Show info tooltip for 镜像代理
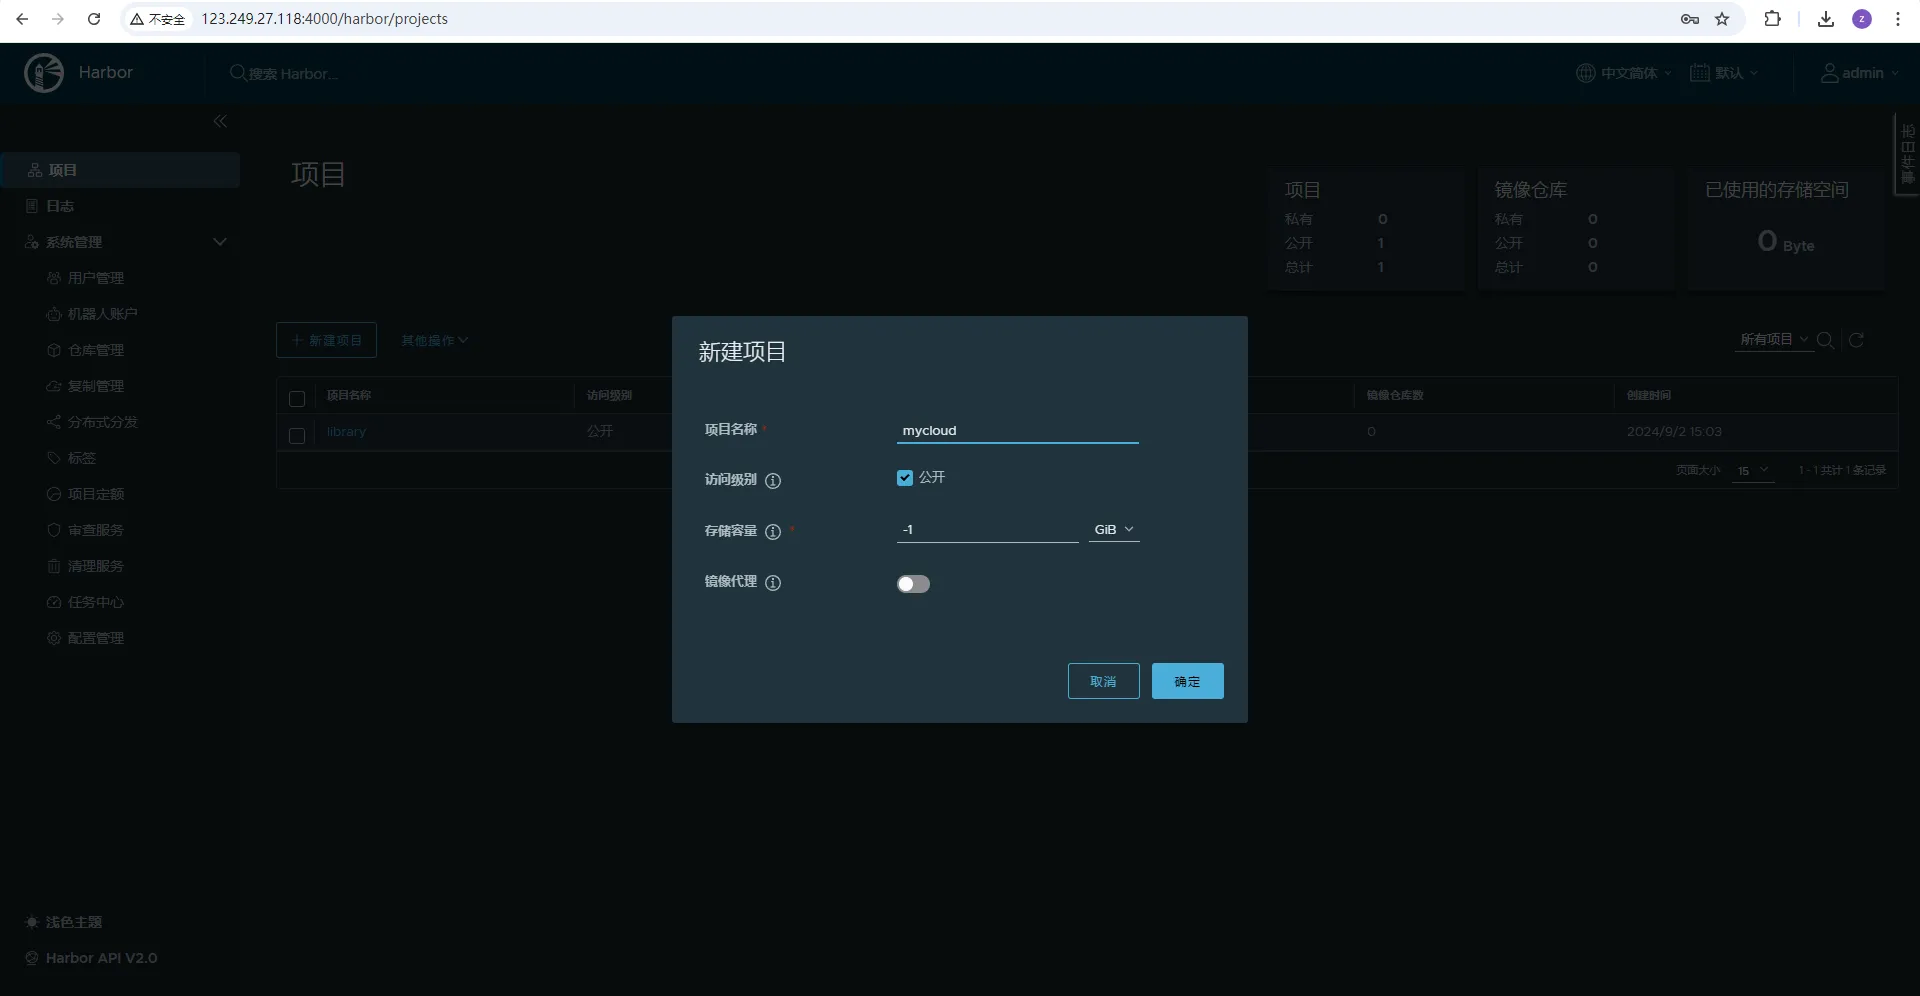This screenshot has width=1920, height=996. click(x=773, y=583)
